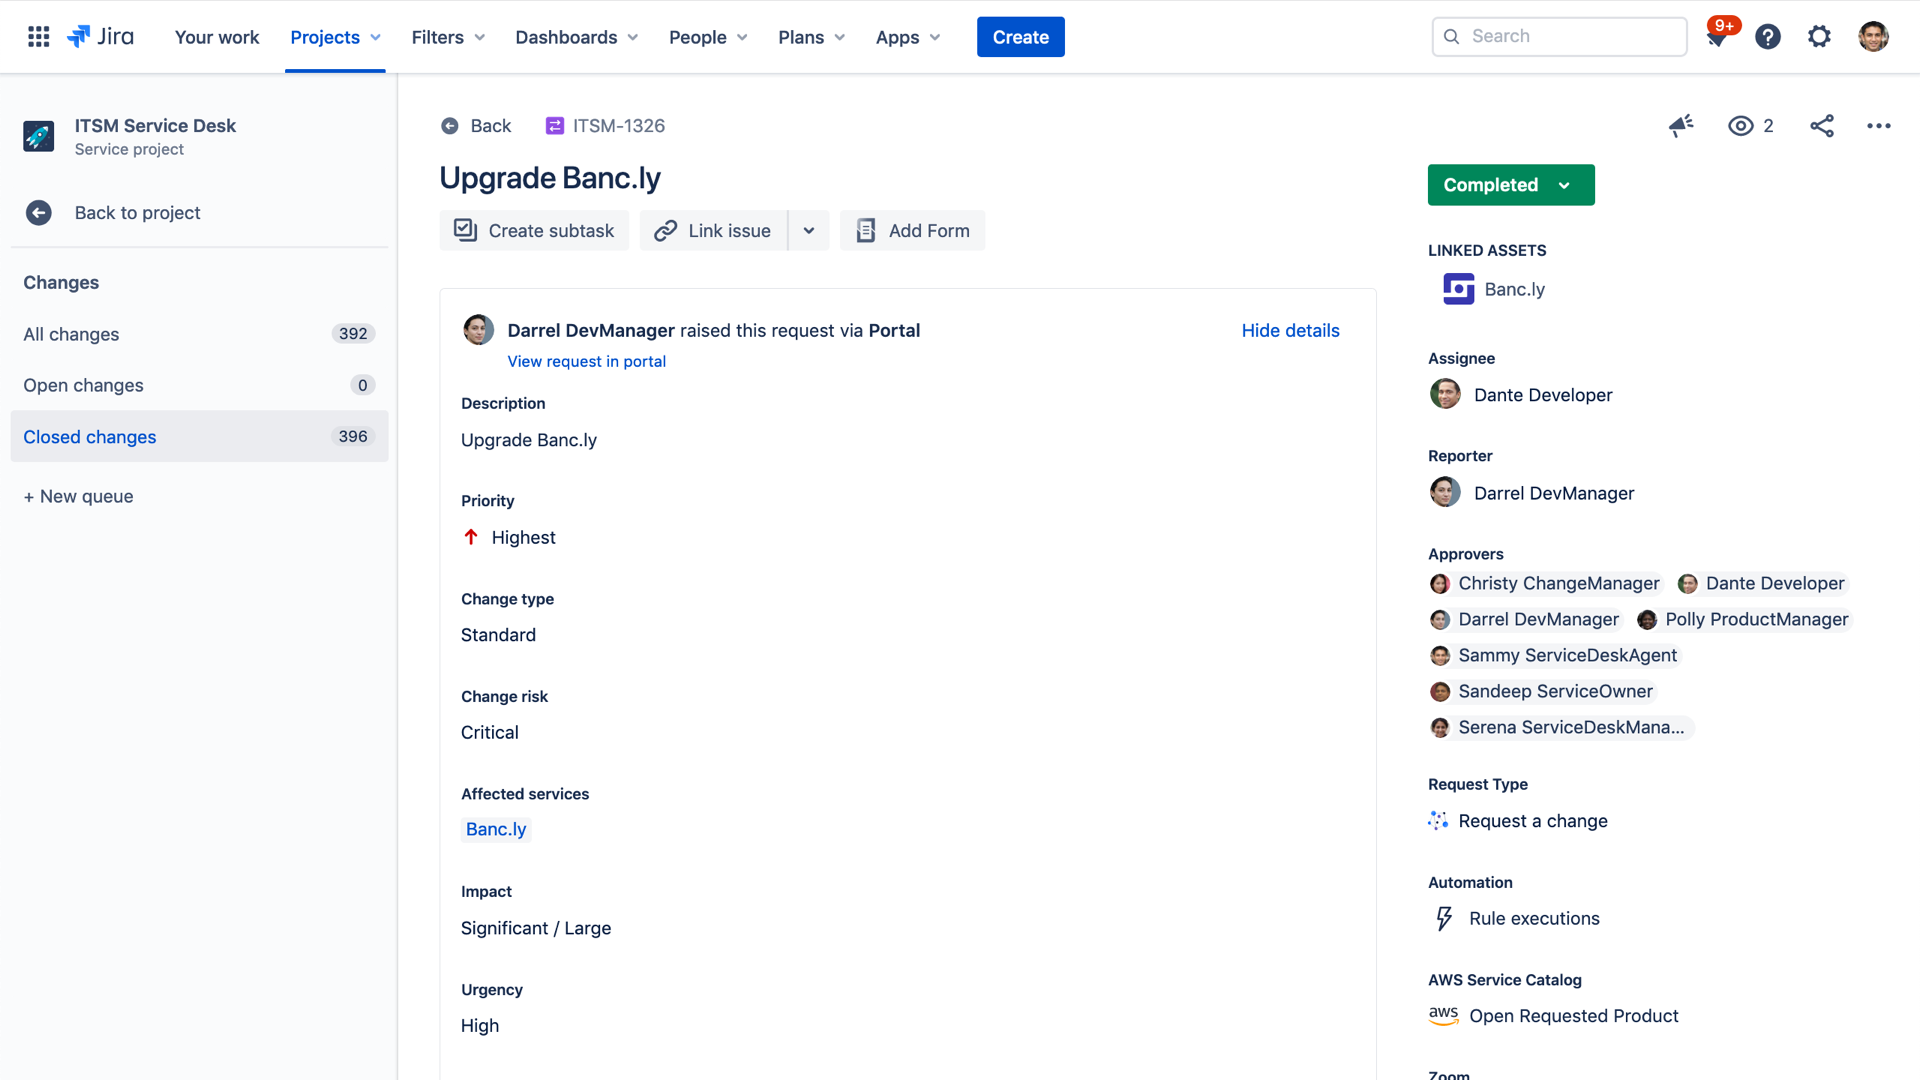Screen dimensions: 1920x1080
Task: Open Requested Product in AWS Service Catalog
Action: 1574,1016
